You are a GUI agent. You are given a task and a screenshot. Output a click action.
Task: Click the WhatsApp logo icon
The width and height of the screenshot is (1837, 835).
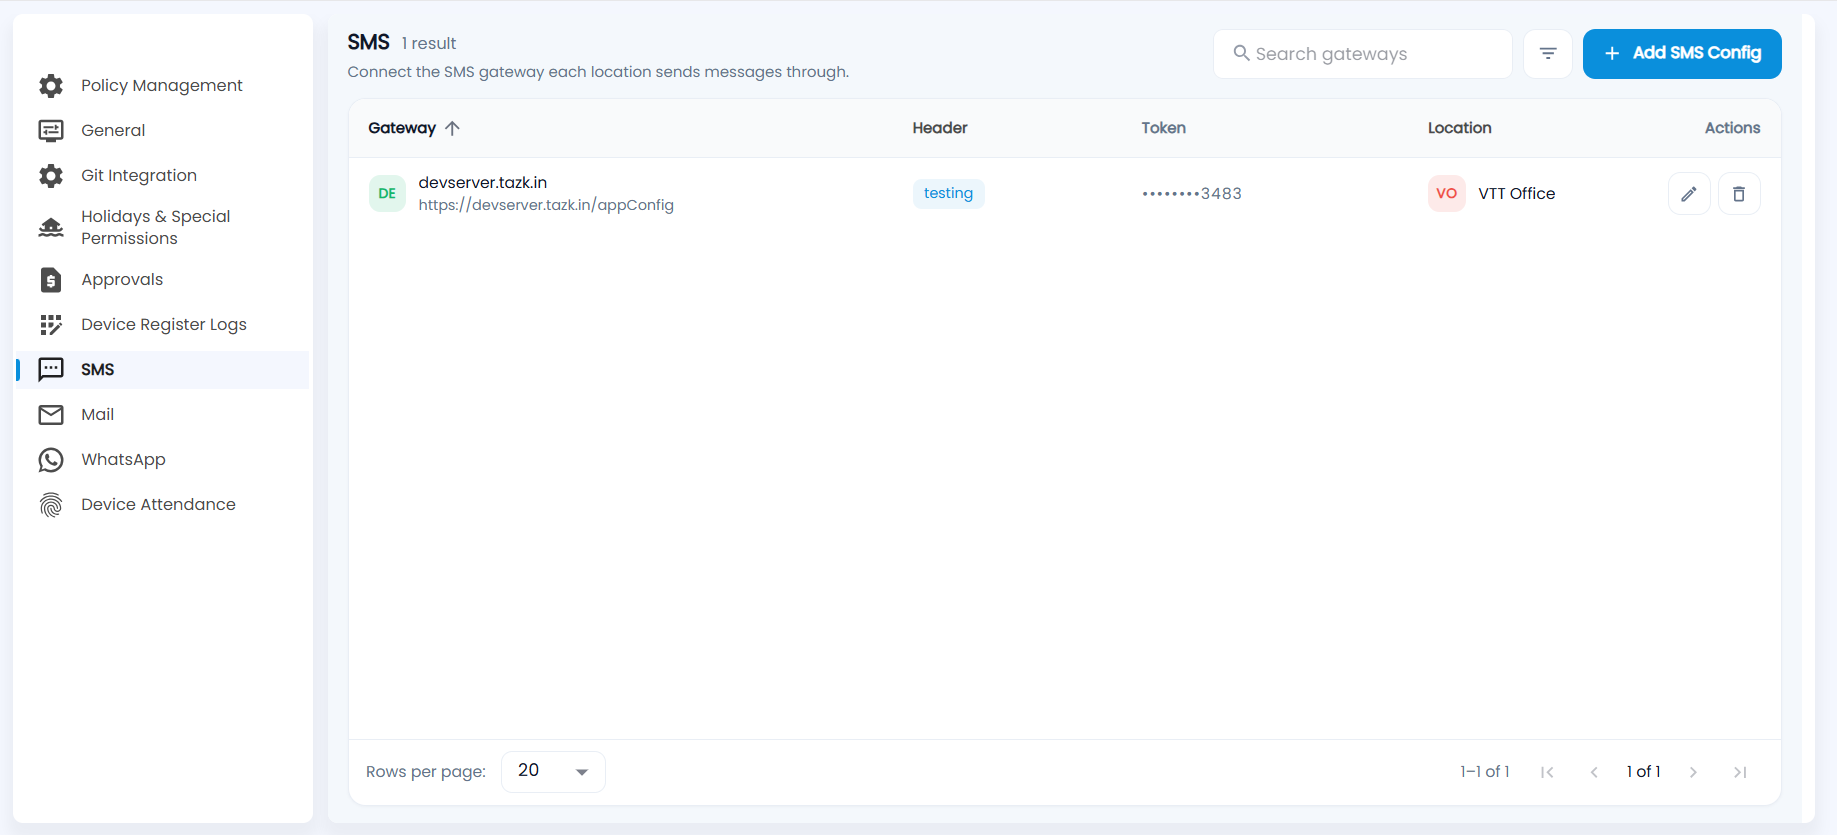pyautogui.click(x=51, y=460)
